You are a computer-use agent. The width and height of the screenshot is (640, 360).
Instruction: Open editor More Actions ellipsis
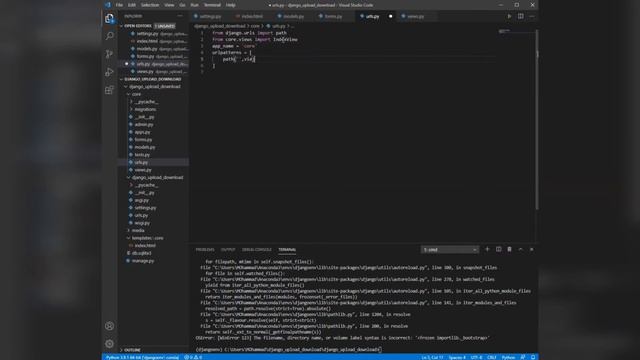(531, 16)
